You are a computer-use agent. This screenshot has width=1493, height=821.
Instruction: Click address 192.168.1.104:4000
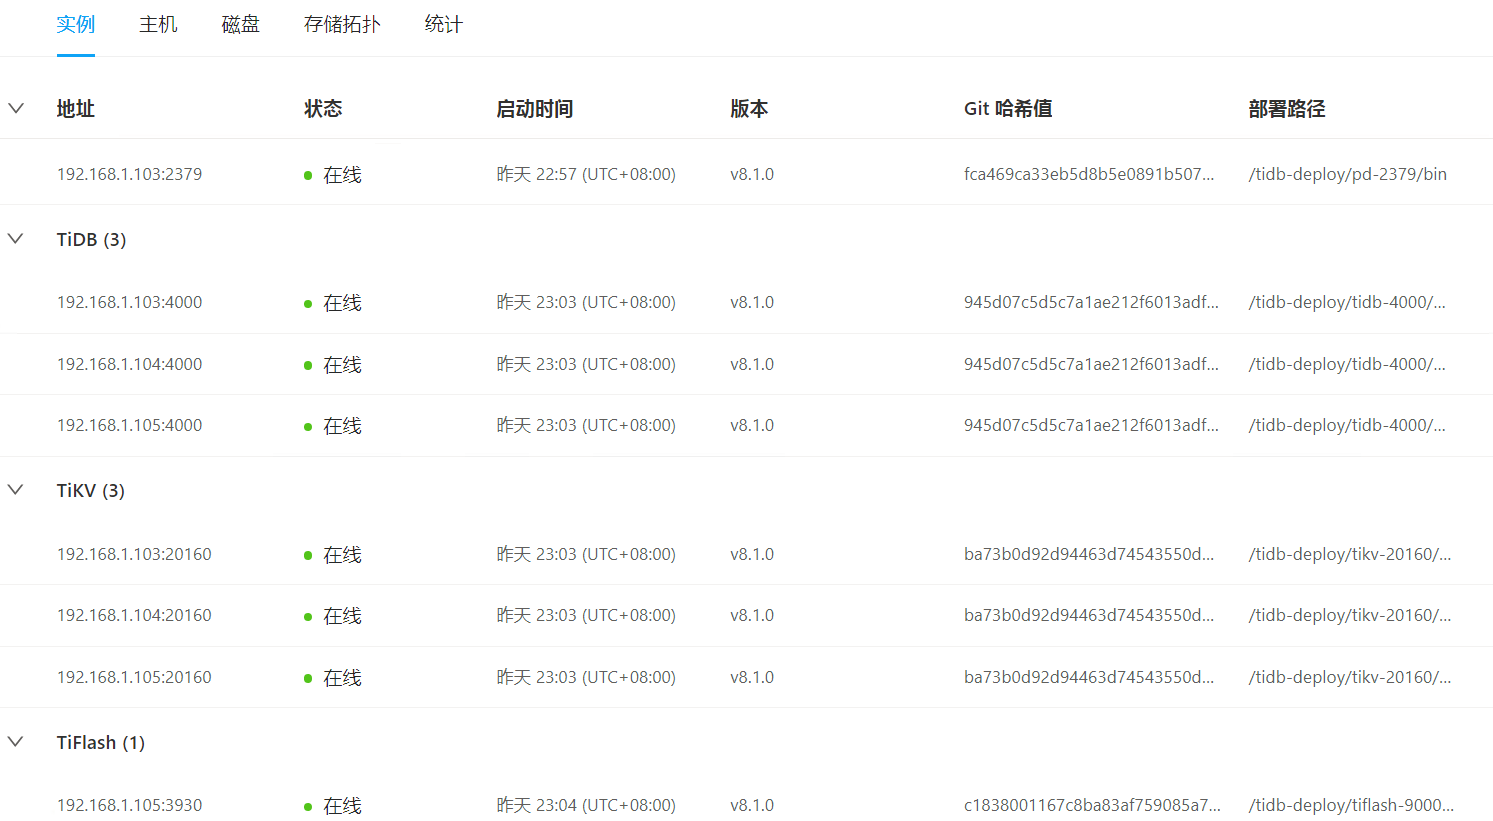(x=129, y=364)
